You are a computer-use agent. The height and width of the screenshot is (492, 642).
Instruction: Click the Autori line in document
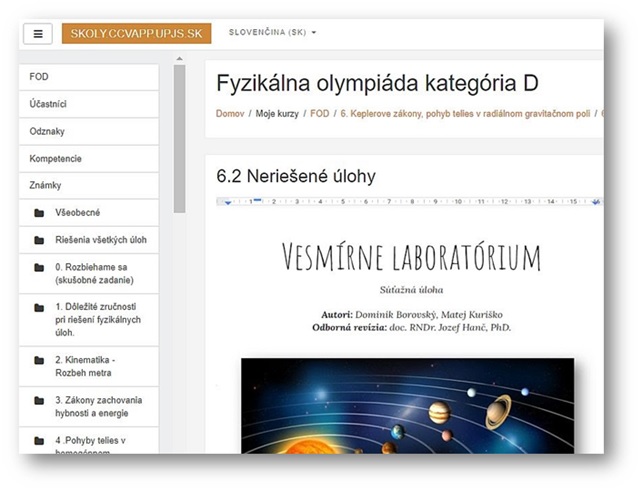point(411,315)
